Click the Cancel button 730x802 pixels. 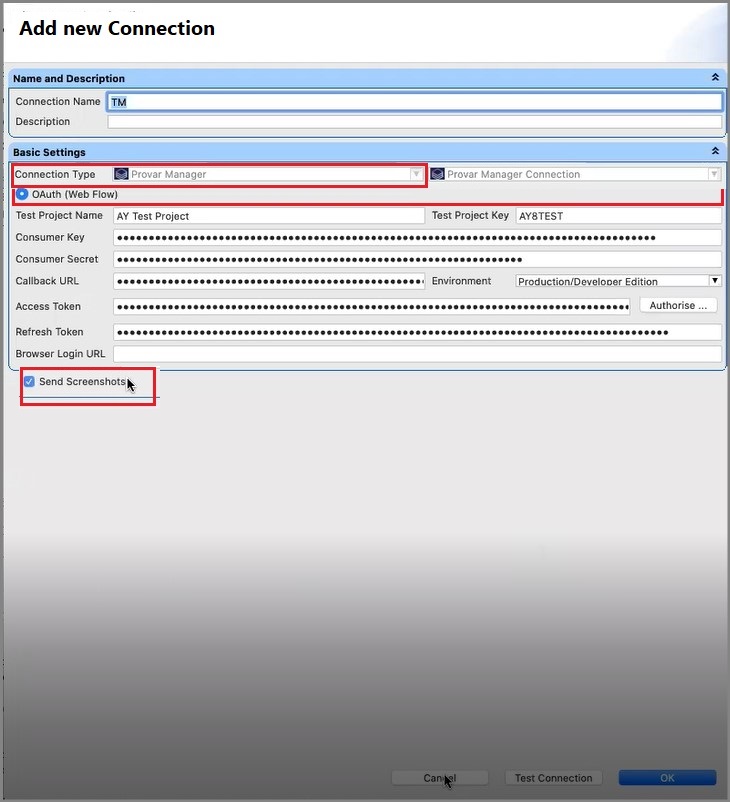[x=440, y=778]
